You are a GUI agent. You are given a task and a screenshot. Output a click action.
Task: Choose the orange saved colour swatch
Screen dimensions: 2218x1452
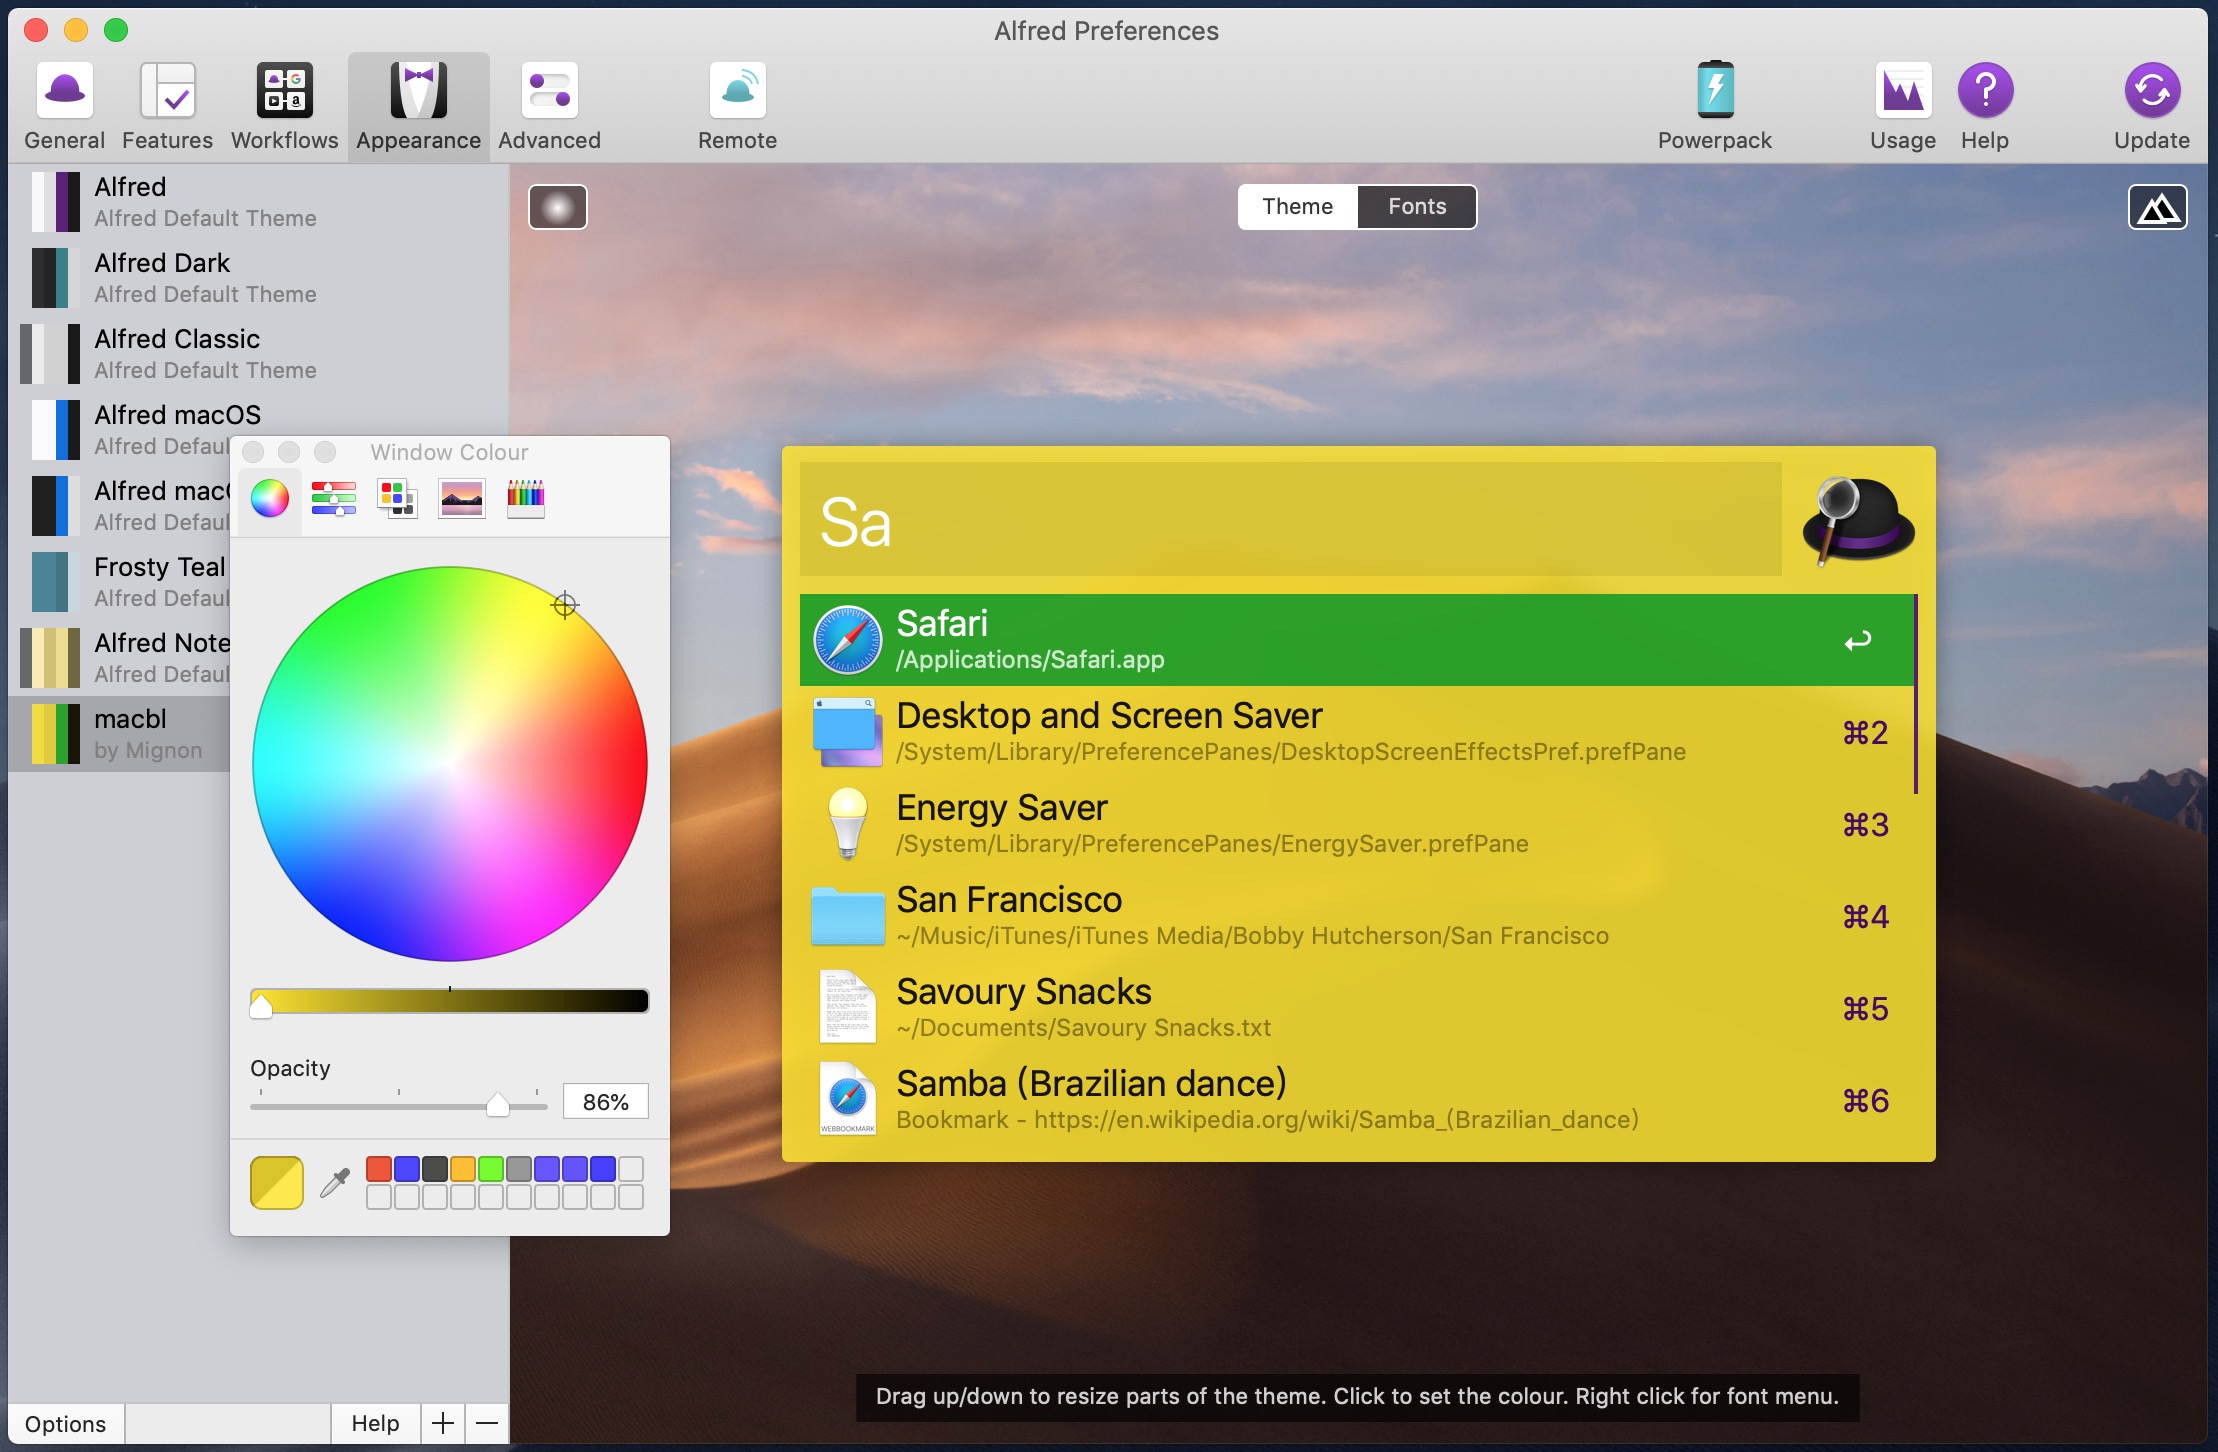tap(463, 1169)
